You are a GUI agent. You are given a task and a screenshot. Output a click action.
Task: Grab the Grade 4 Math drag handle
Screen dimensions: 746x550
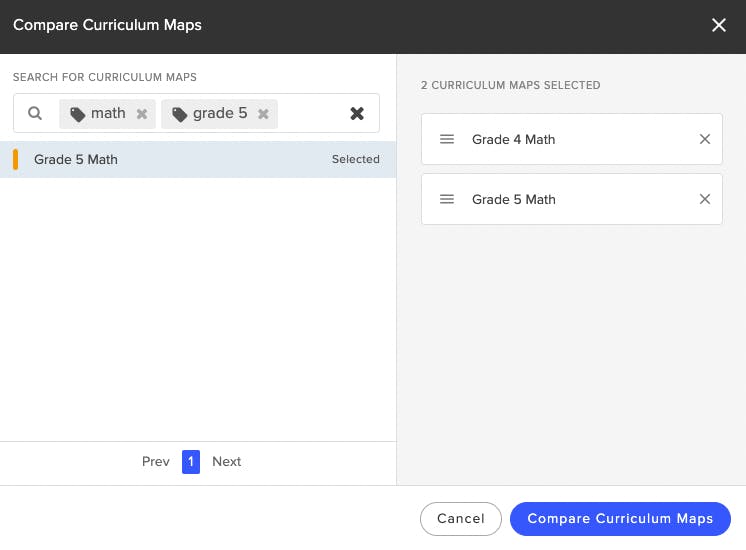(447, 139)
